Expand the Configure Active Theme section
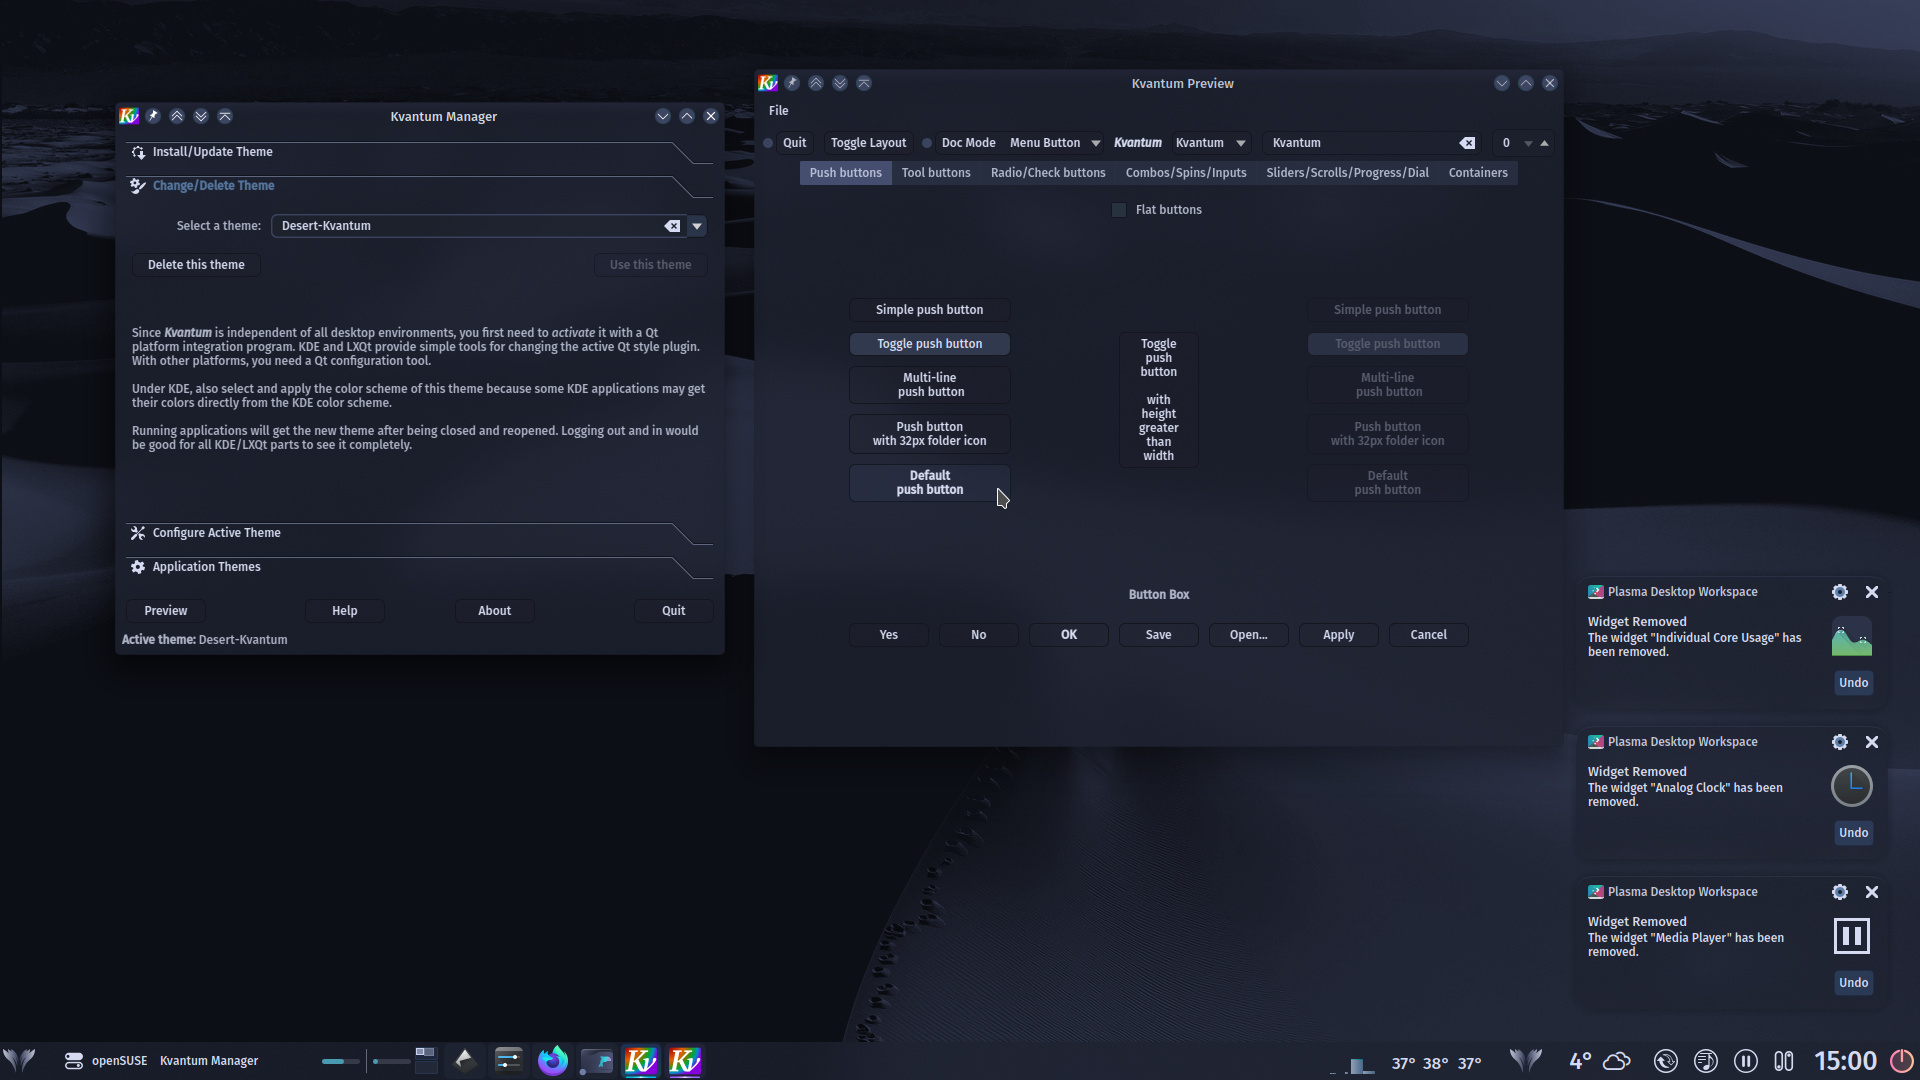This screenshot has height=1080, width=1920. point(419,533)
